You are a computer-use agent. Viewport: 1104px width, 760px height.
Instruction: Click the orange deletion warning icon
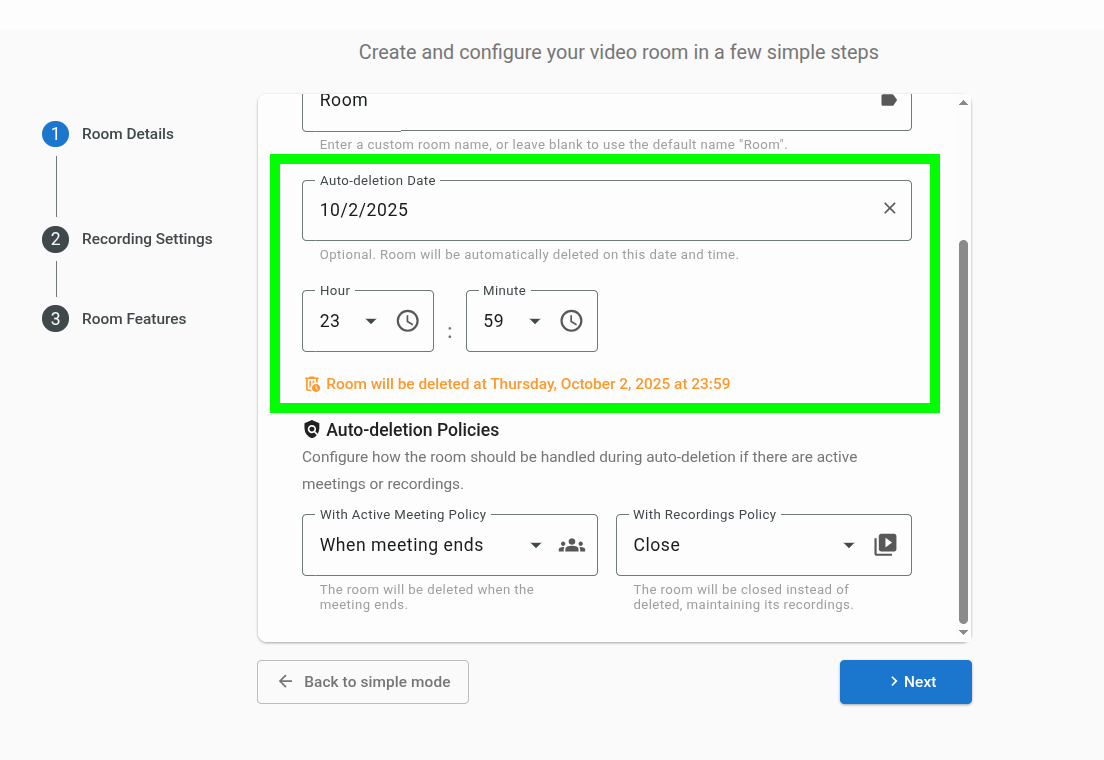point(312,384)
